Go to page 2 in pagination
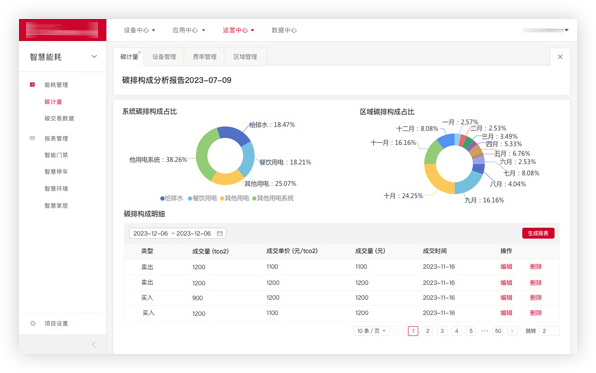 tap(428, 331)
